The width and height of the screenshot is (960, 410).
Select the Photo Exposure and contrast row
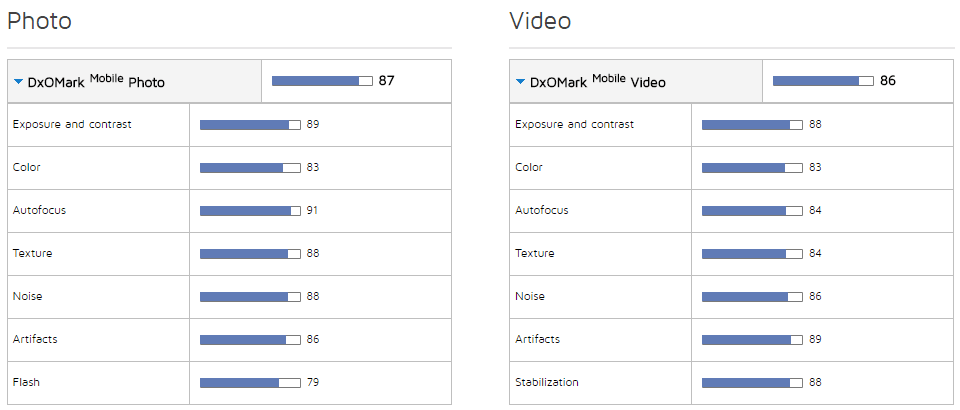(72, 125)
